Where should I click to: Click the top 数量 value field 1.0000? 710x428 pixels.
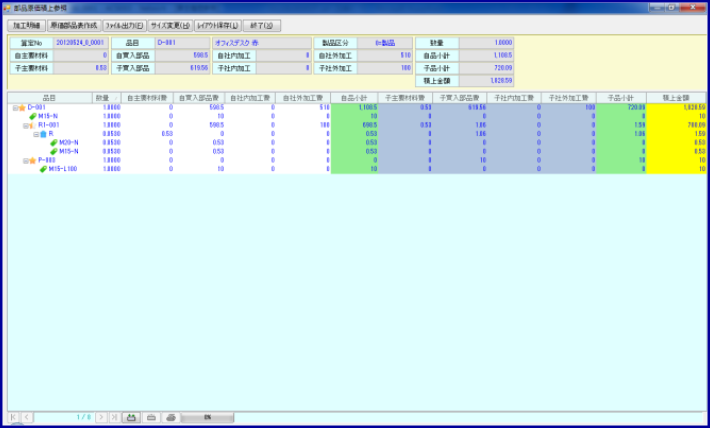tap(486, 43)
